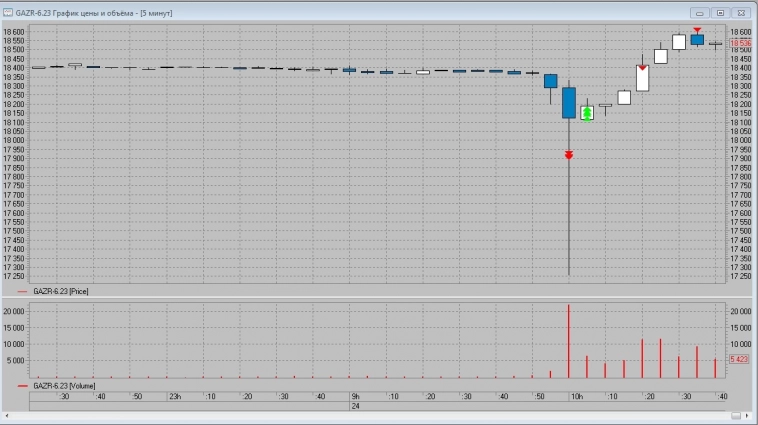Select the blue candle just before 10h
Viewport: 758px width, 425px height.
pos(551,81)
